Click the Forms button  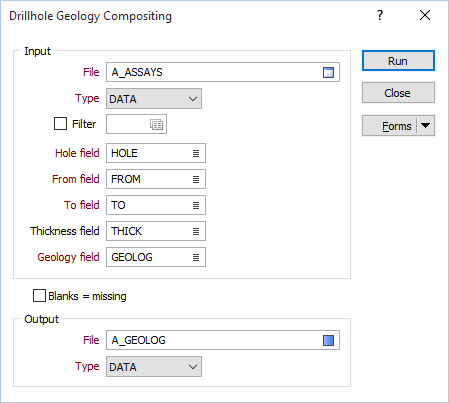point(390,126)
